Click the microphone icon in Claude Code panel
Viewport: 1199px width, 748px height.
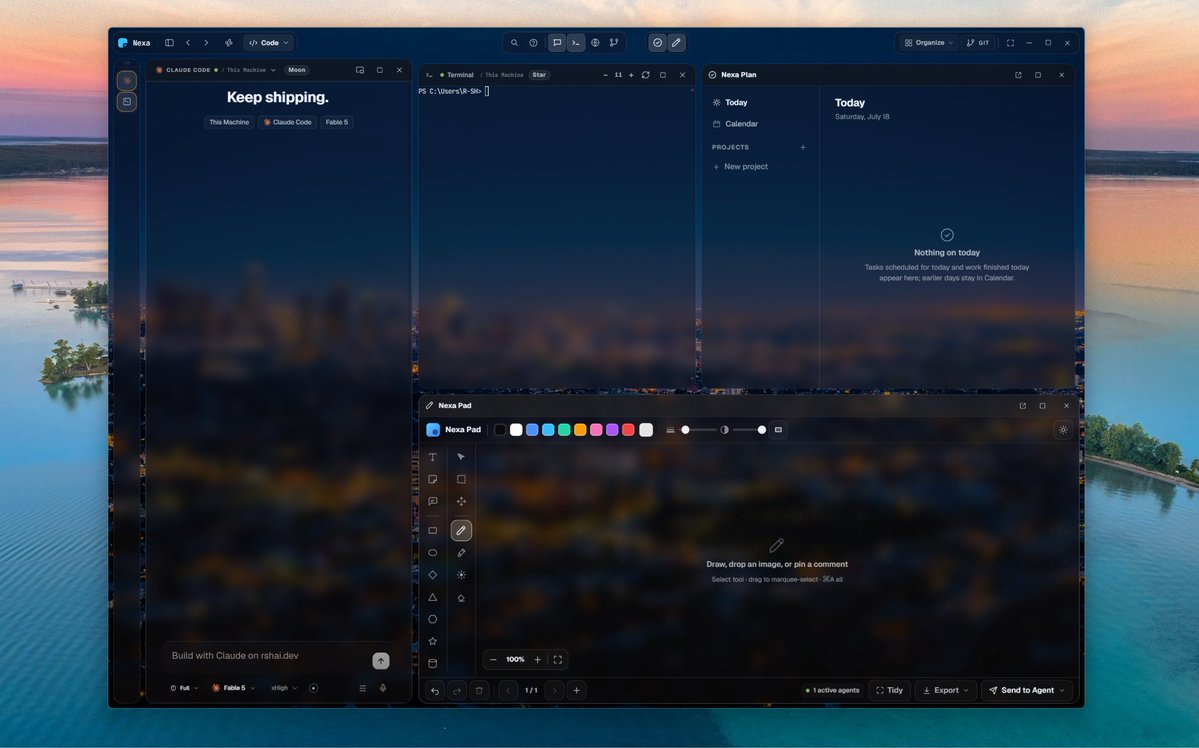point(383,688)
